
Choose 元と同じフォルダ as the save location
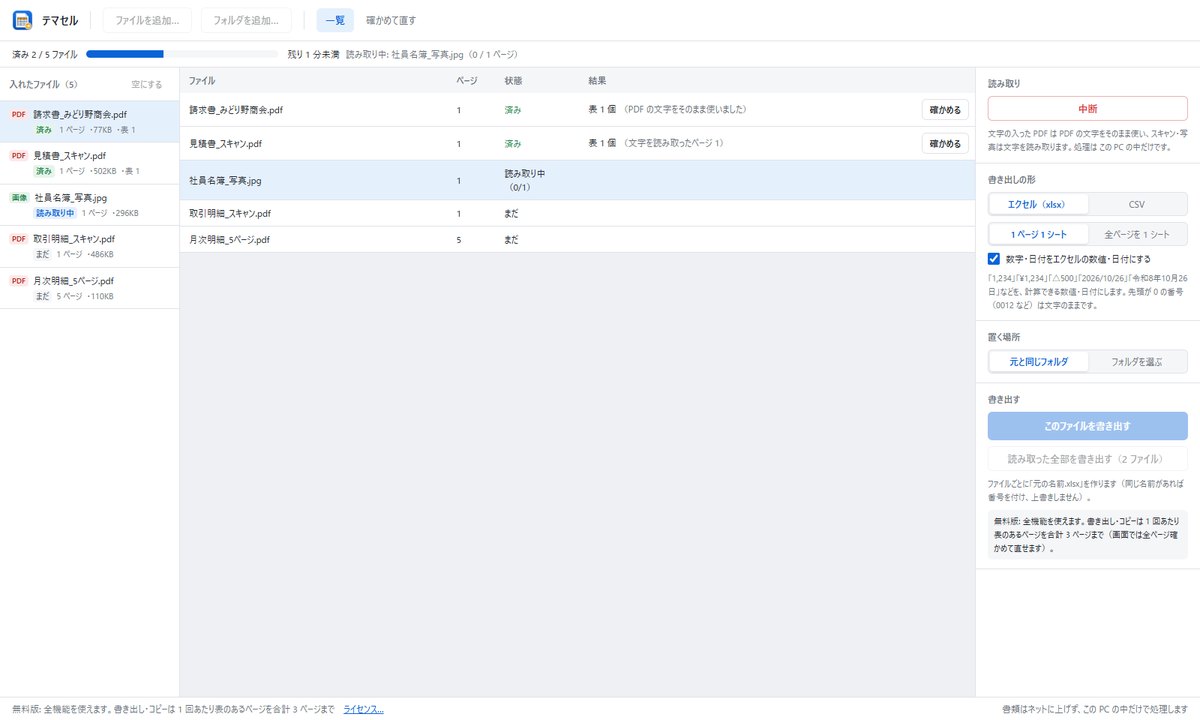click(1037, 362)
